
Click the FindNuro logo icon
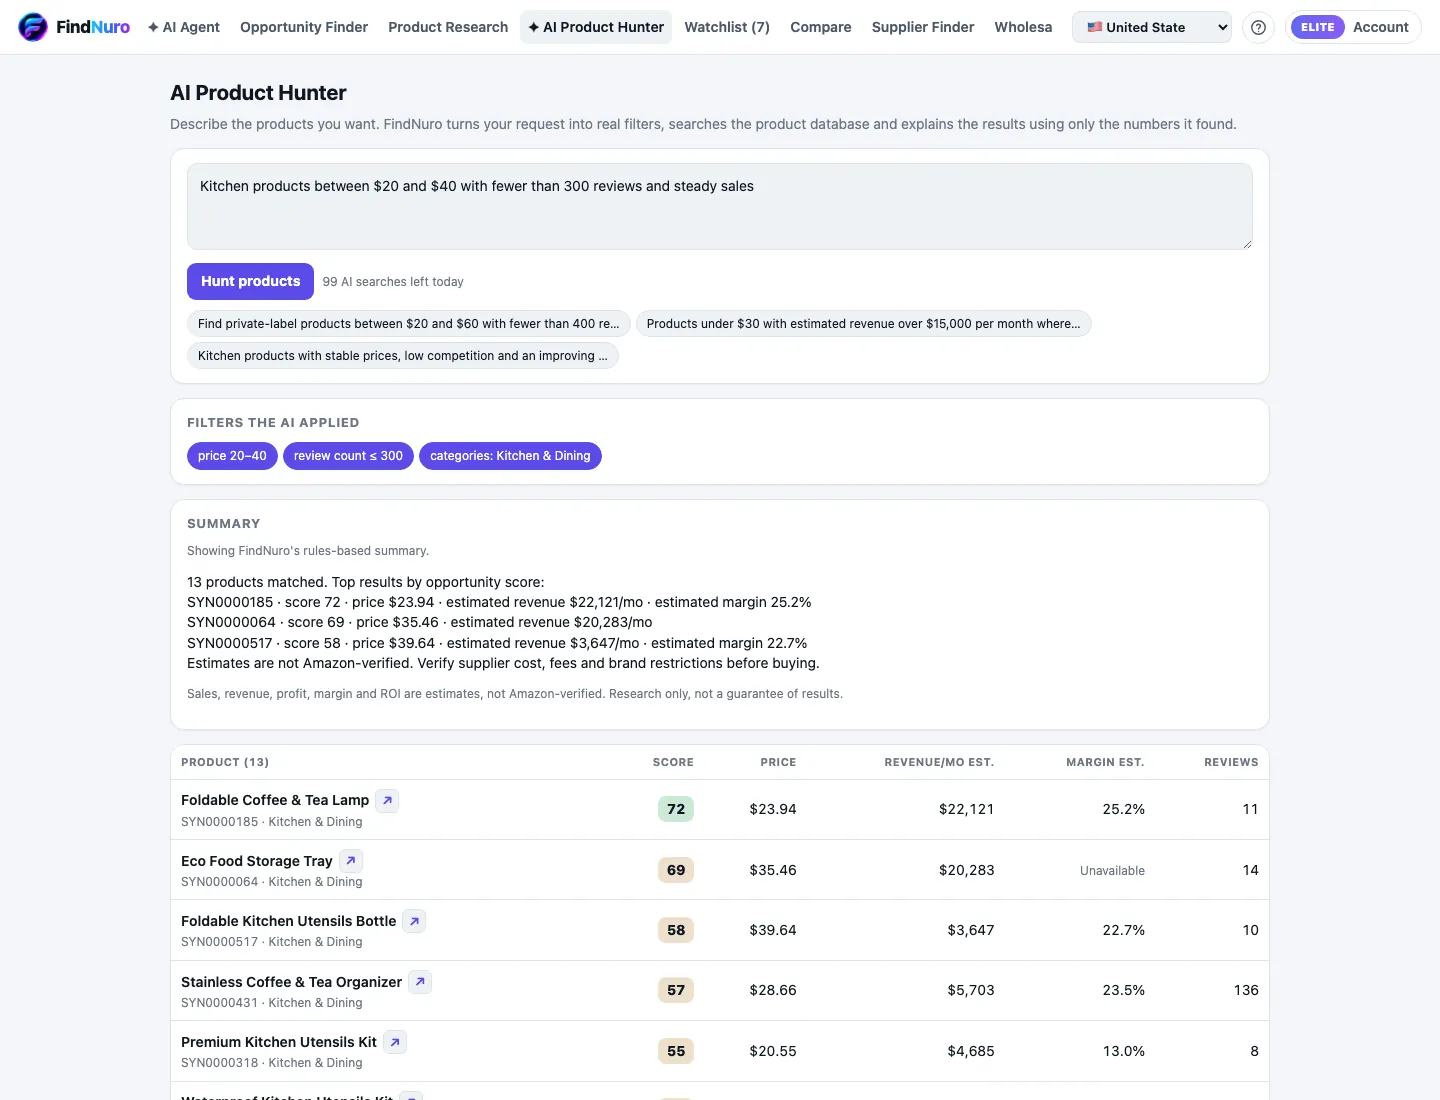(33, 27)
